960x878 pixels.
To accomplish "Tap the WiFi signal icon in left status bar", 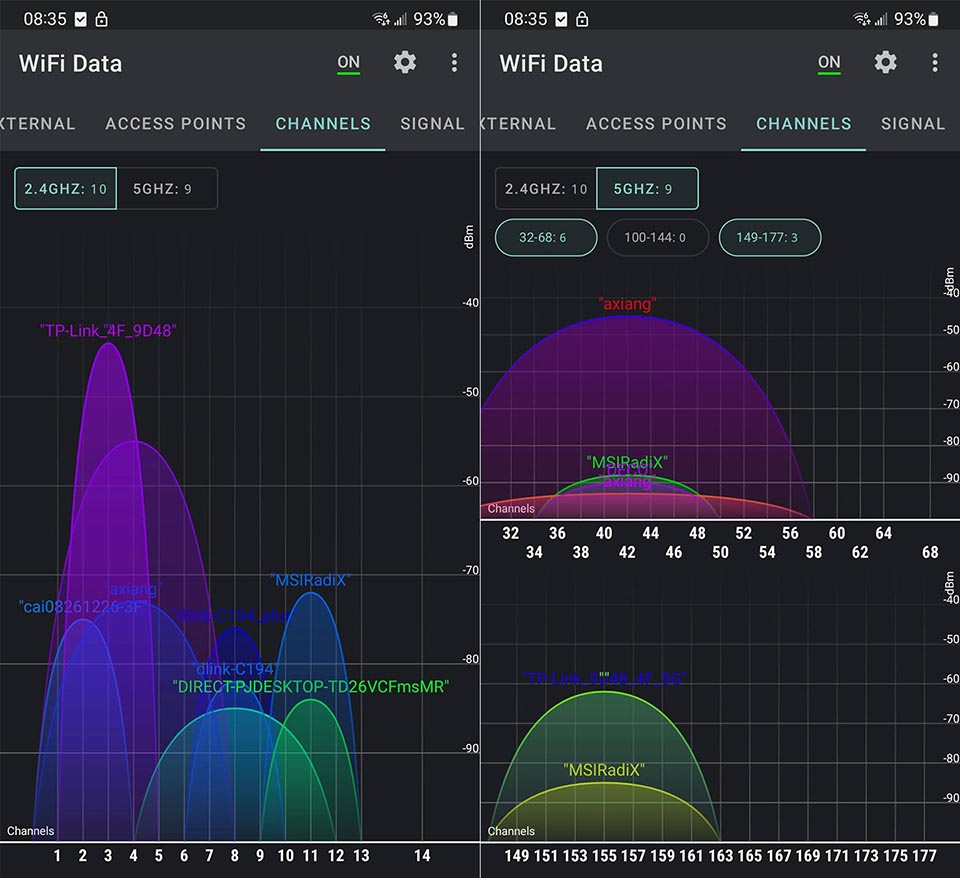I will click(380, 19).
